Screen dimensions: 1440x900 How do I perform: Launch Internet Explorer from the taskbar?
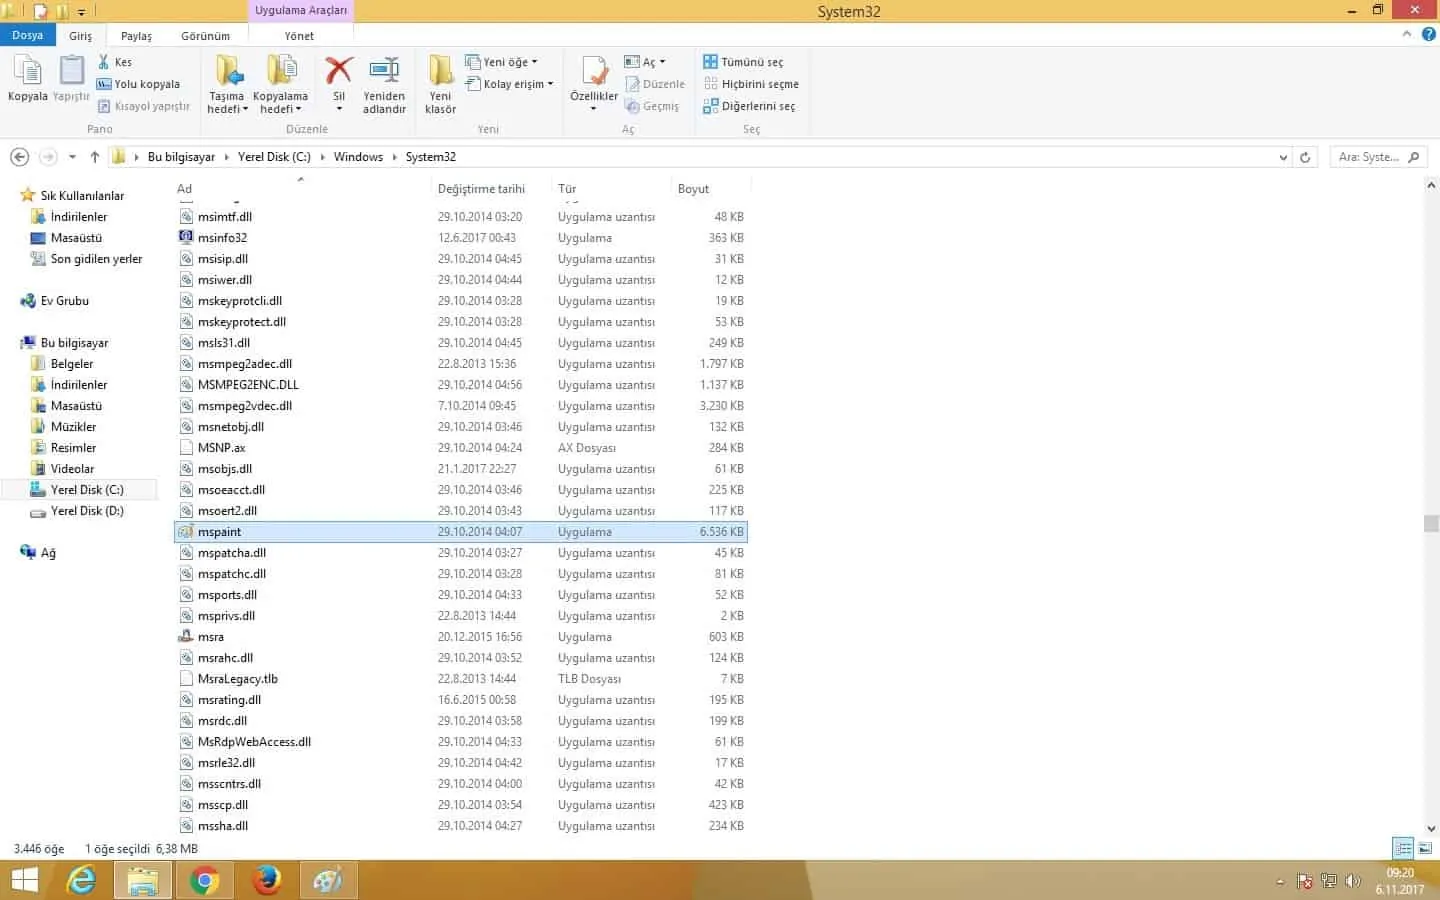coord(82,880)
